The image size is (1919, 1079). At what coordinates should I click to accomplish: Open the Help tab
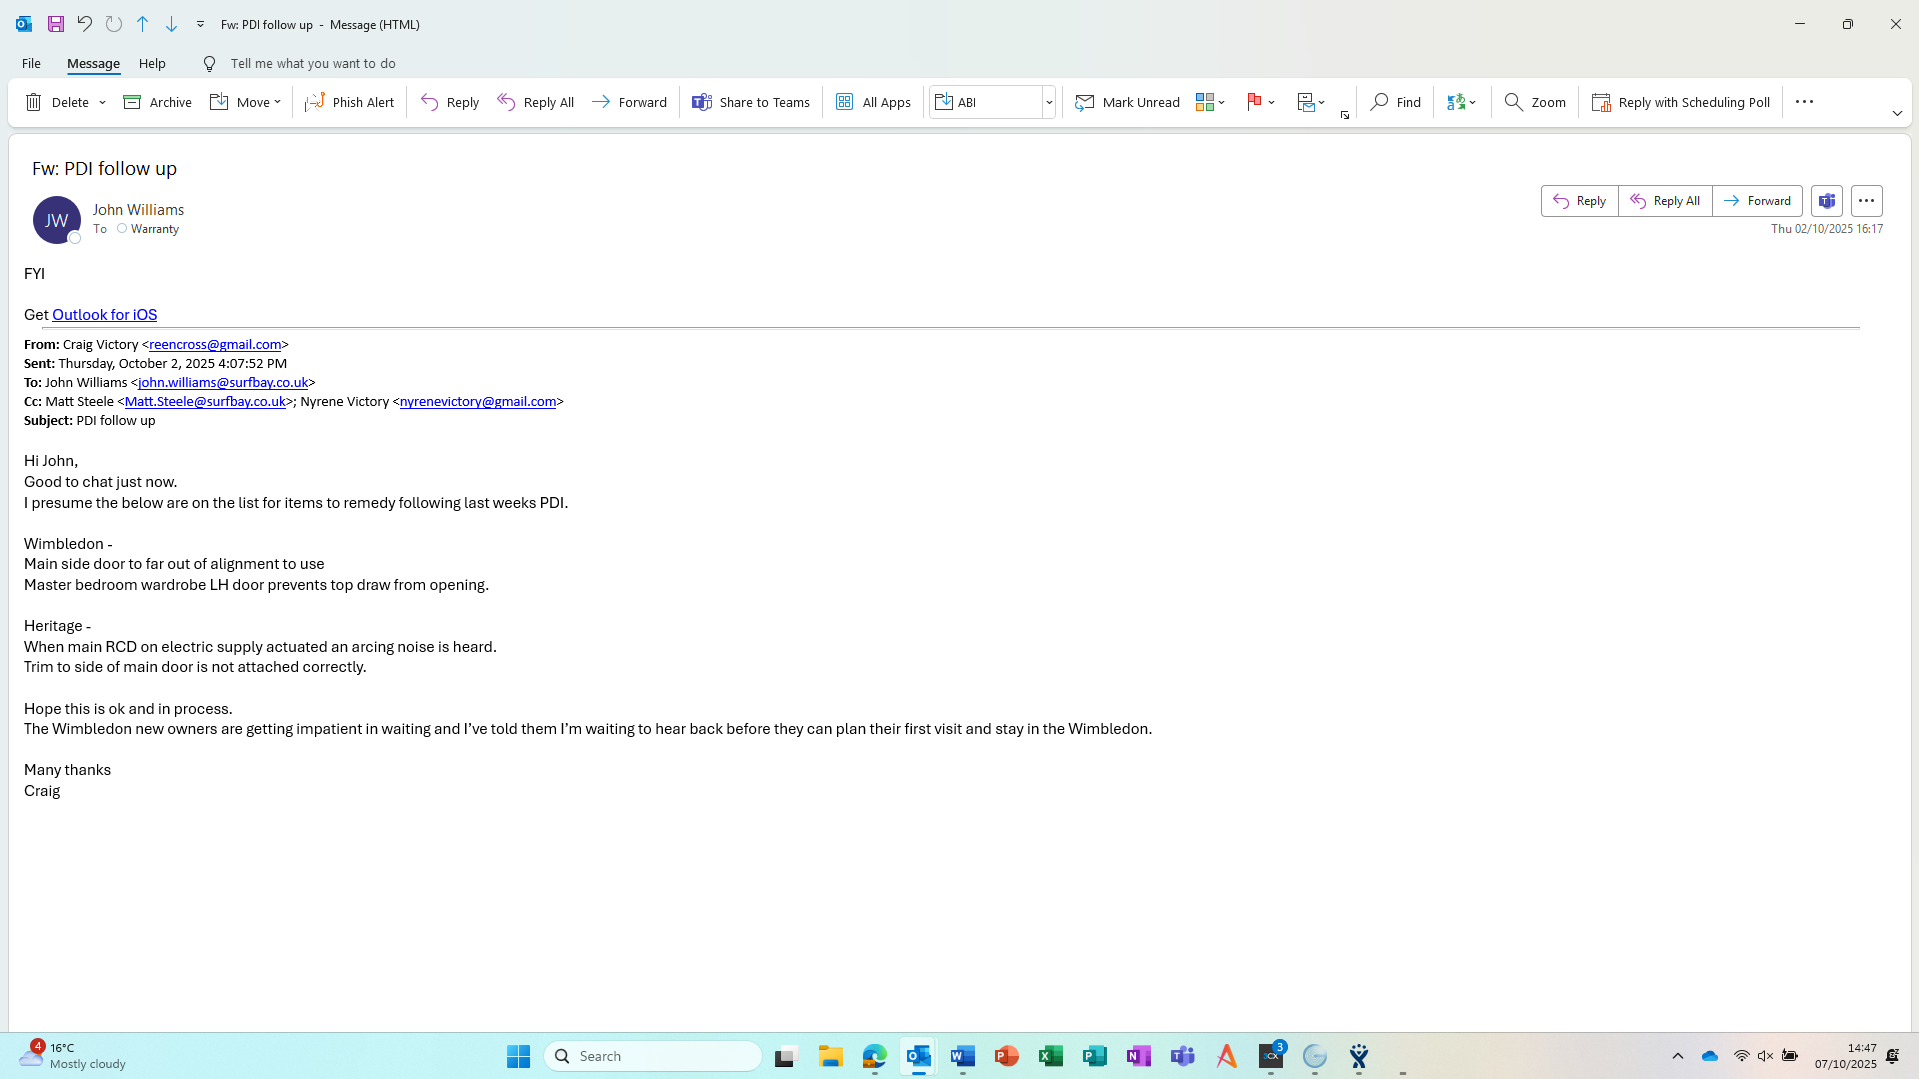(x=152, y=63)
